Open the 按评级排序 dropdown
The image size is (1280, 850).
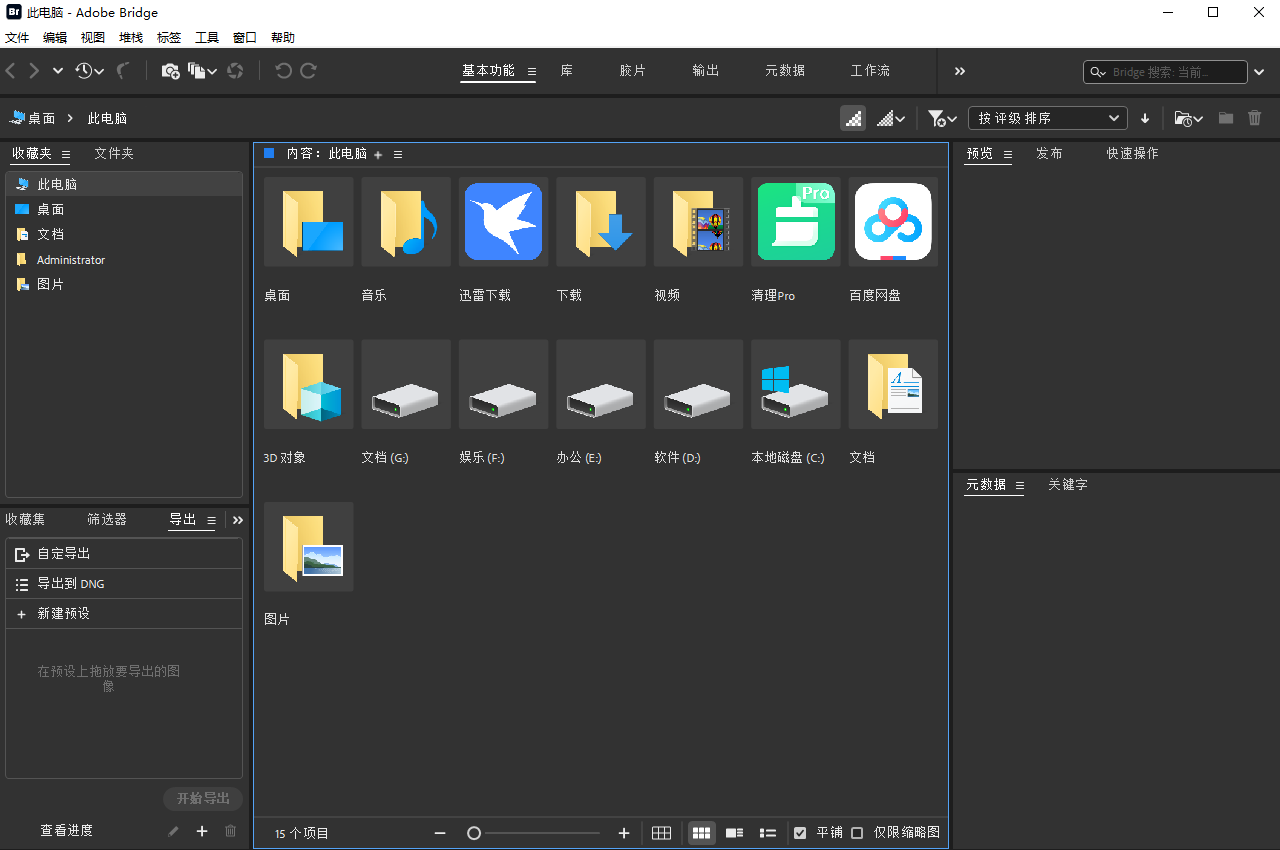(x=1047, y=118)
